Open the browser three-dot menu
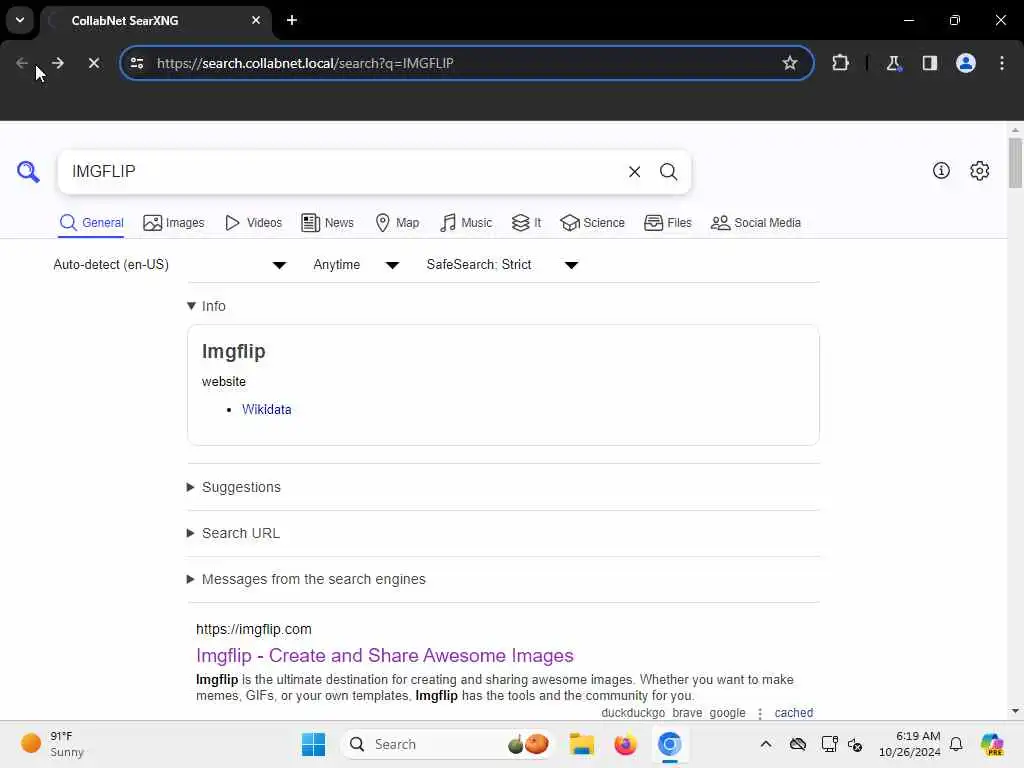 [1001, 63]
